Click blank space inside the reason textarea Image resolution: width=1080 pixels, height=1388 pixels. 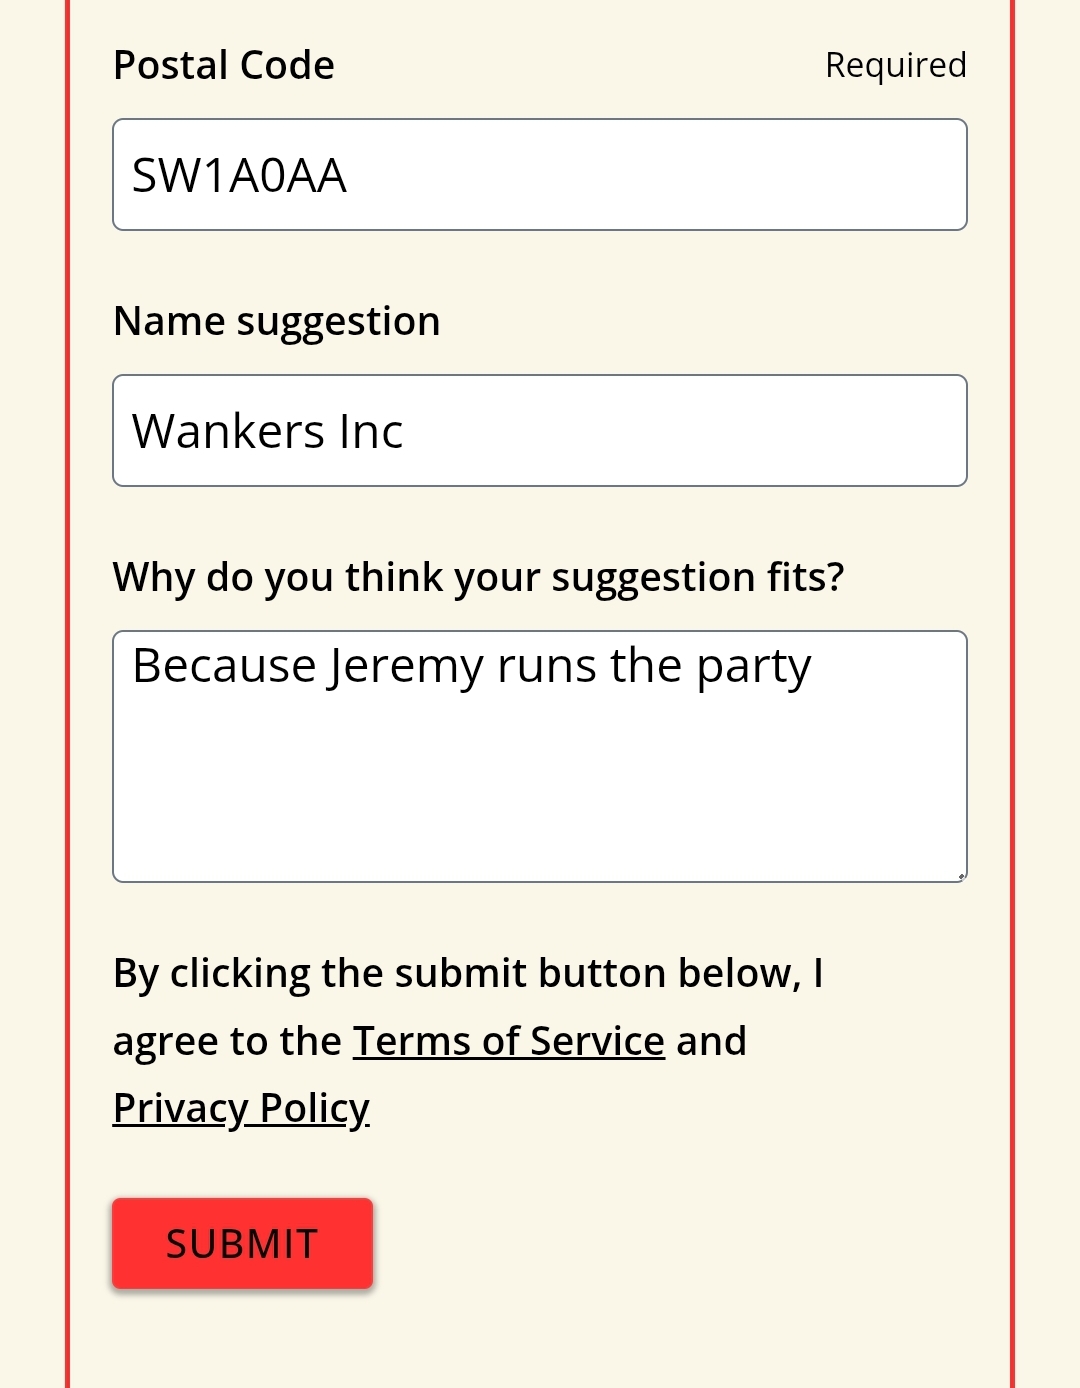(540, 800)
